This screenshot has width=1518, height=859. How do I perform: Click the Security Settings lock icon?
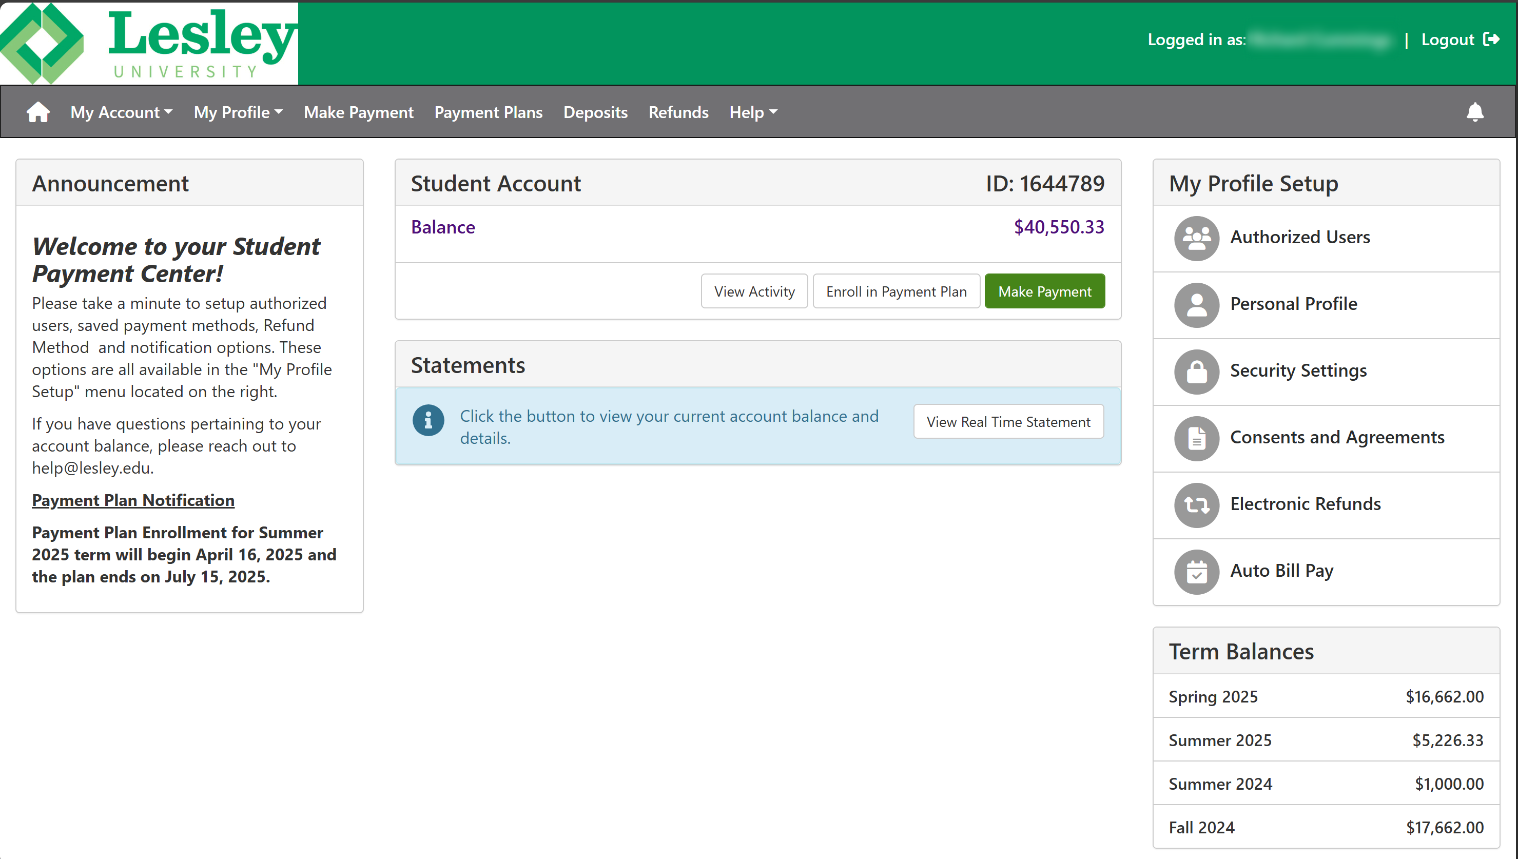[1197, 372]
